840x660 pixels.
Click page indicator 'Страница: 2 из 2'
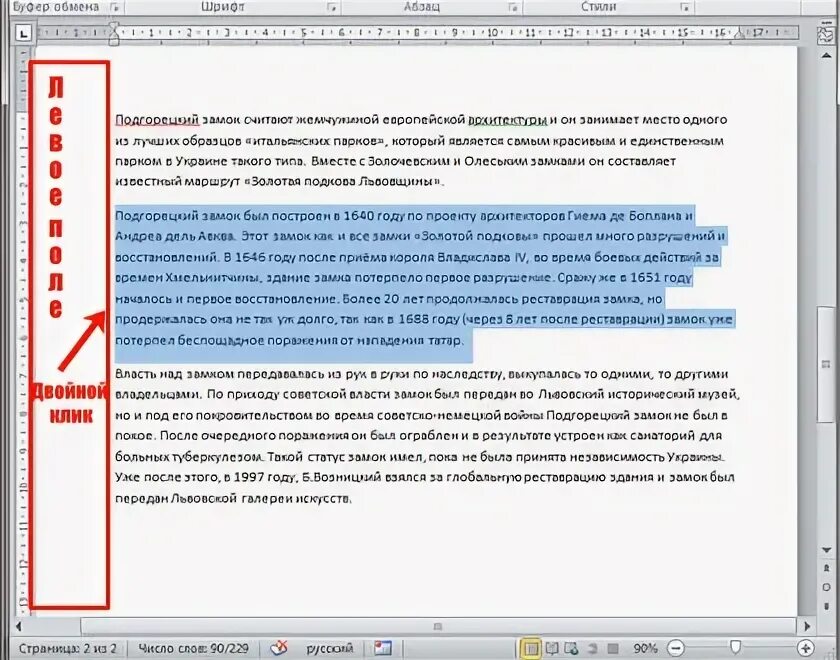coord(68,649)
